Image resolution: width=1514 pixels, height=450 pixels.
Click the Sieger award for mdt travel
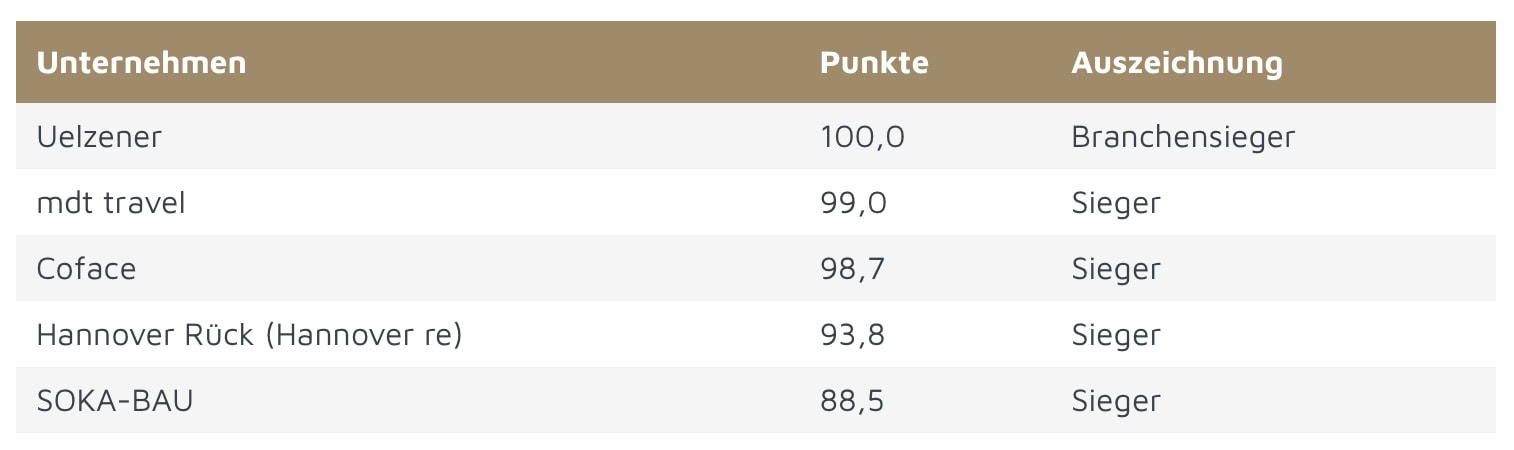(x=1116, y=203)
